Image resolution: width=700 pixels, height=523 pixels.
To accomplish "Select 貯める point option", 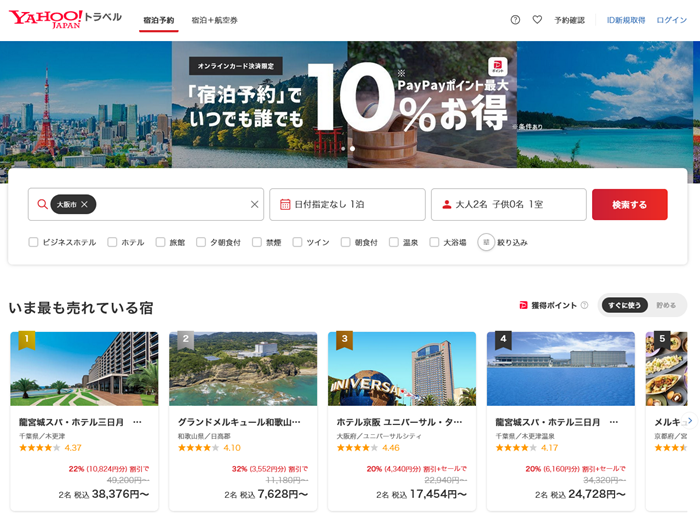I will (666, 305).
